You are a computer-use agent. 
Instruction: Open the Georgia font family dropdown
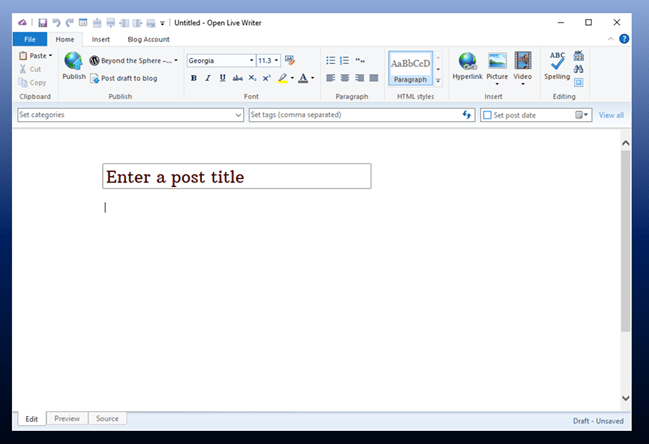tap(252, 60)
